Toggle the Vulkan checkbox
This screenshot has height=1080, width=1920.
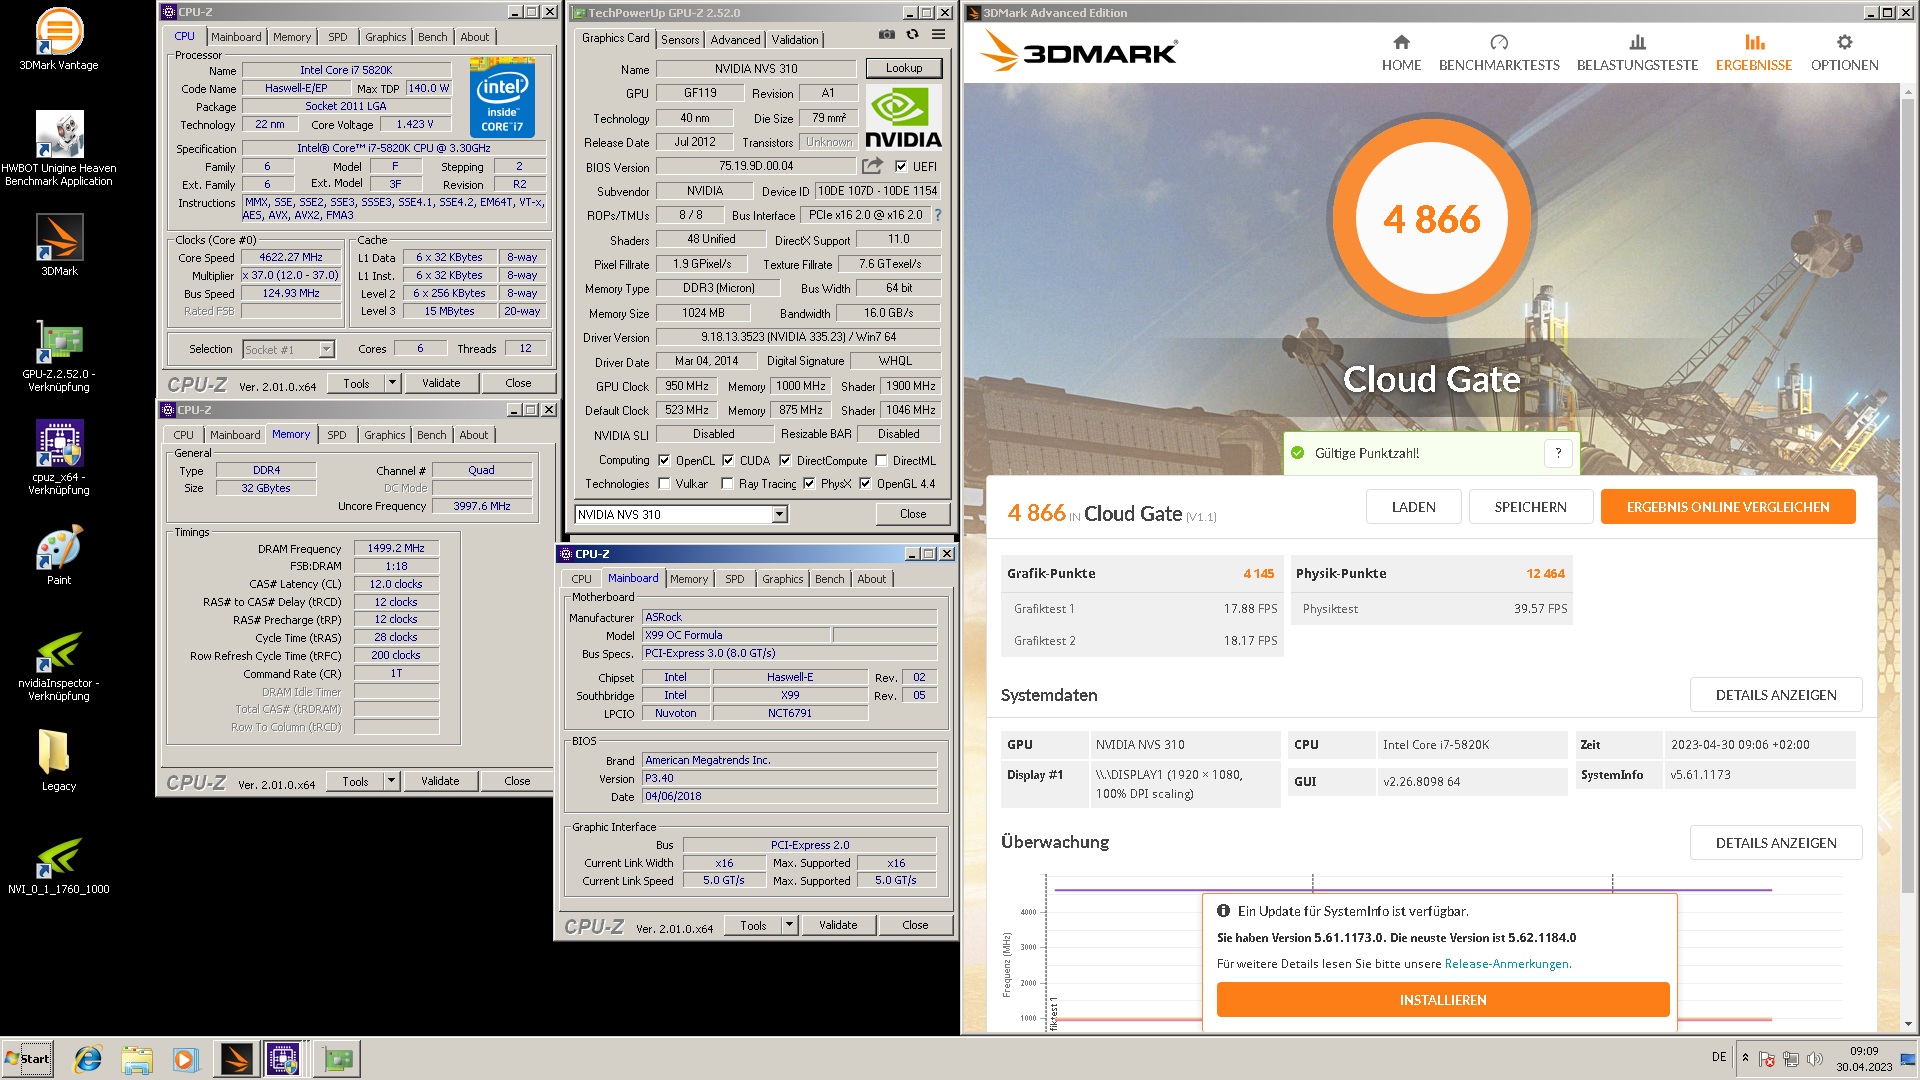point(664,484)
